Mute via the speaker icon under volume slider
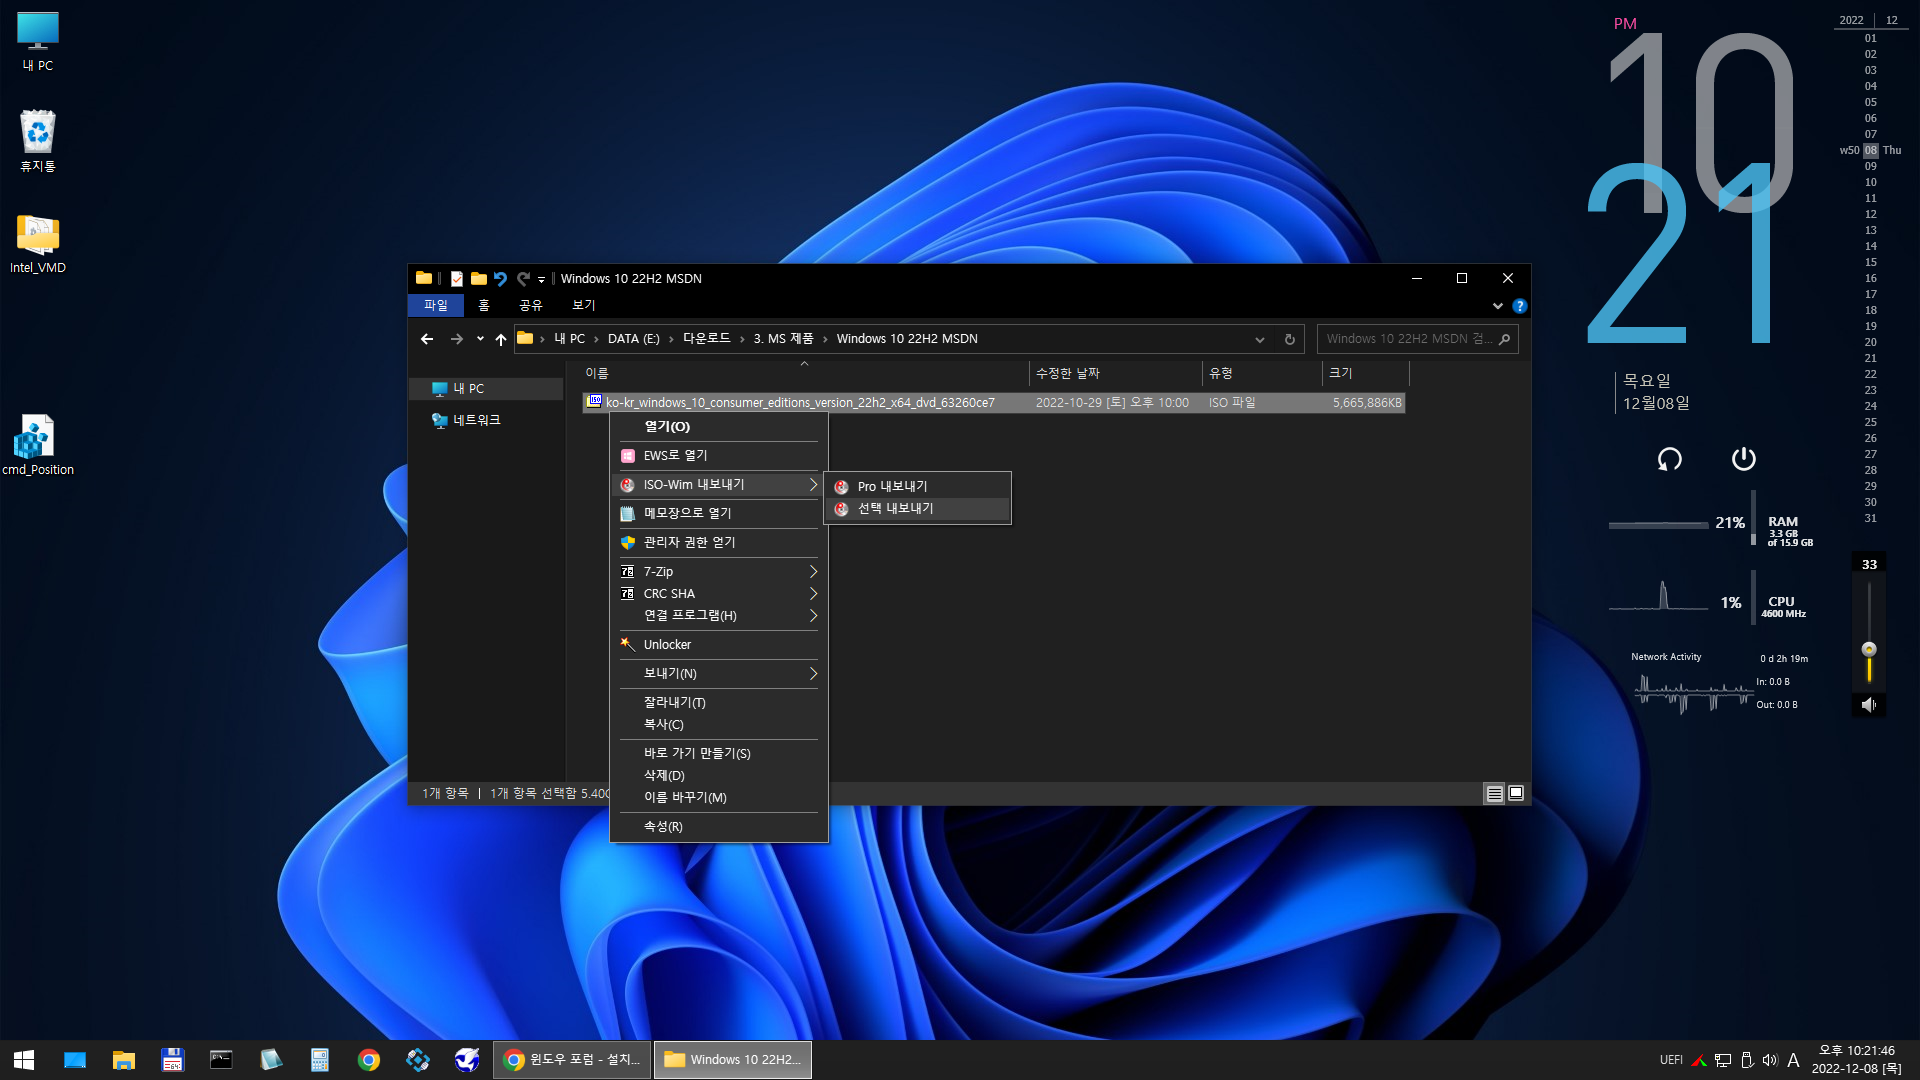Image resolution: width=1920 pixels, height=1080 pixels. click(x=1868, y=705)
